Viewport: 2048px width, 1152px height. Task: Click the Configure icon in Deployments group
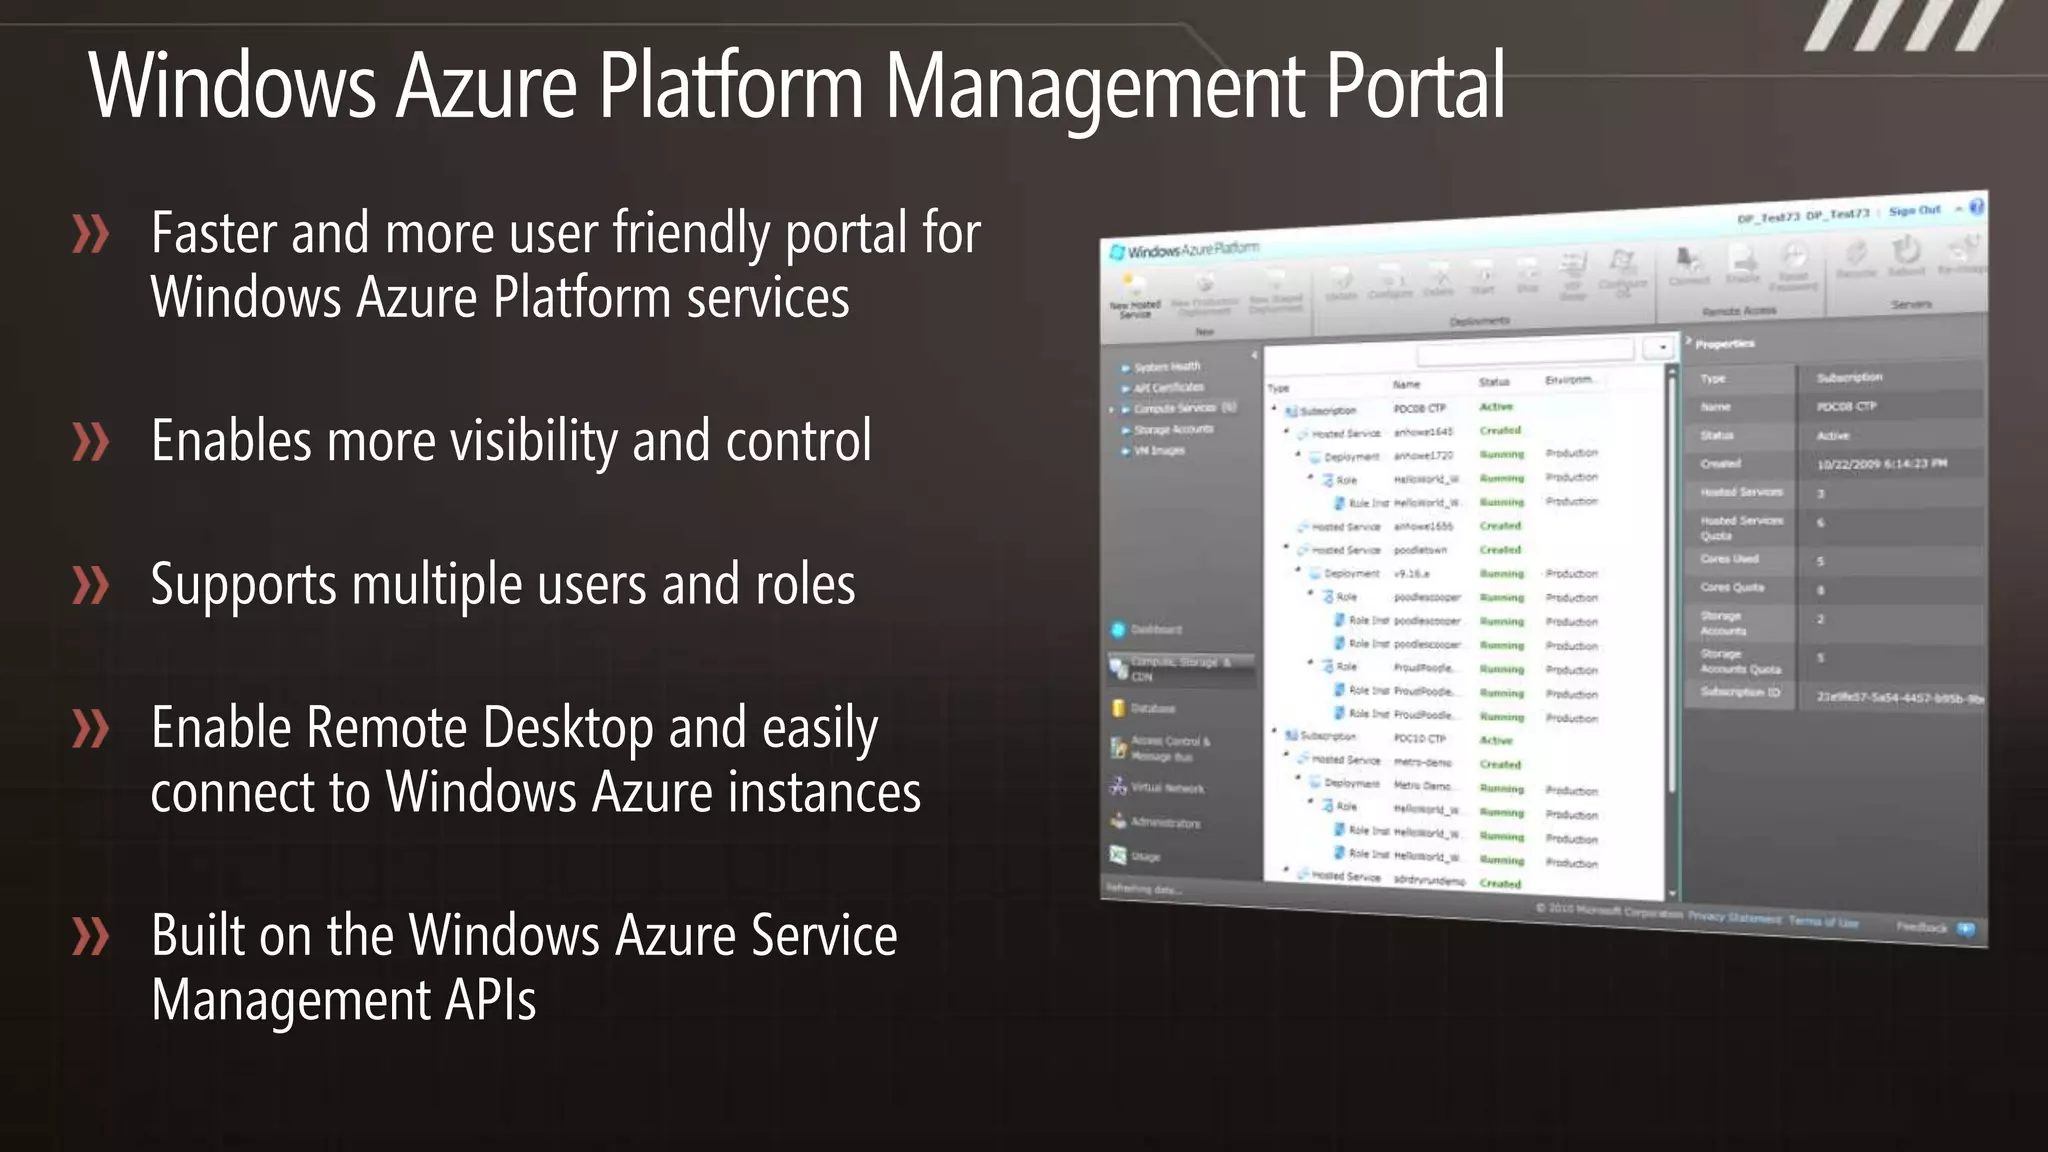point(1390,276)
